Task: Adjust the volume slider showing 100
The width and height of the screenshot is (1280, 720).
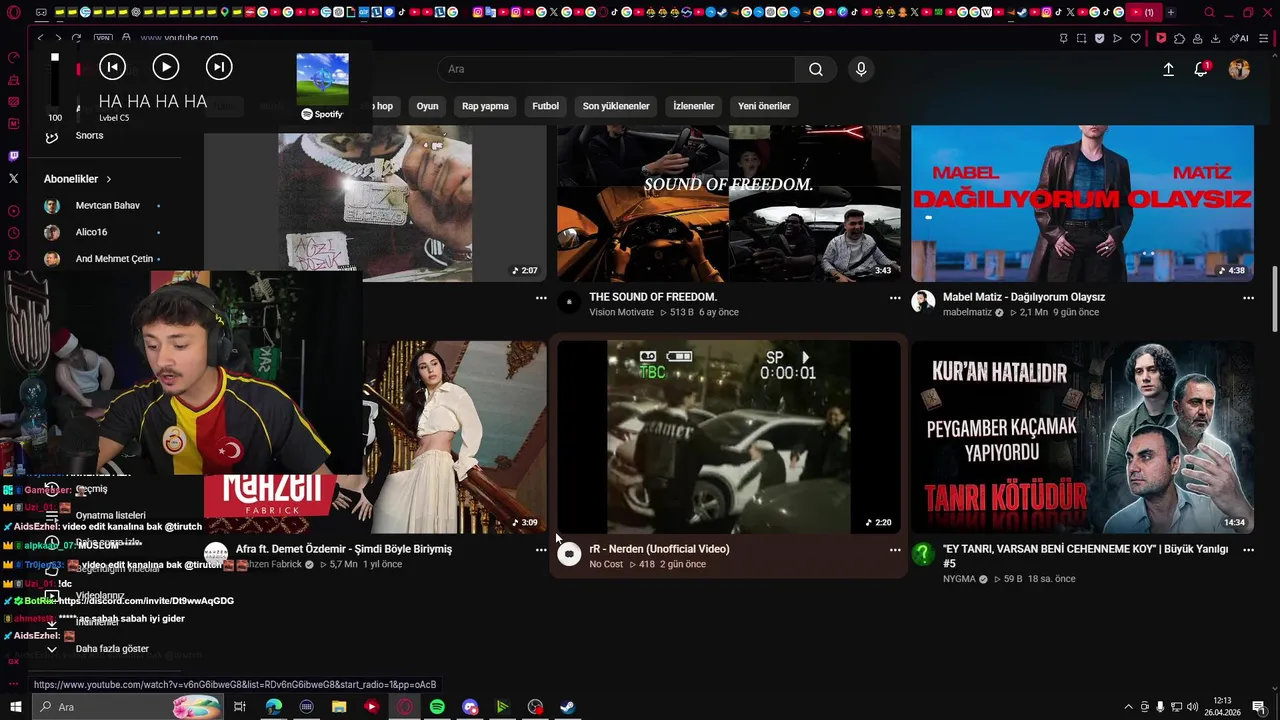Action: click(x=55, y=82)
